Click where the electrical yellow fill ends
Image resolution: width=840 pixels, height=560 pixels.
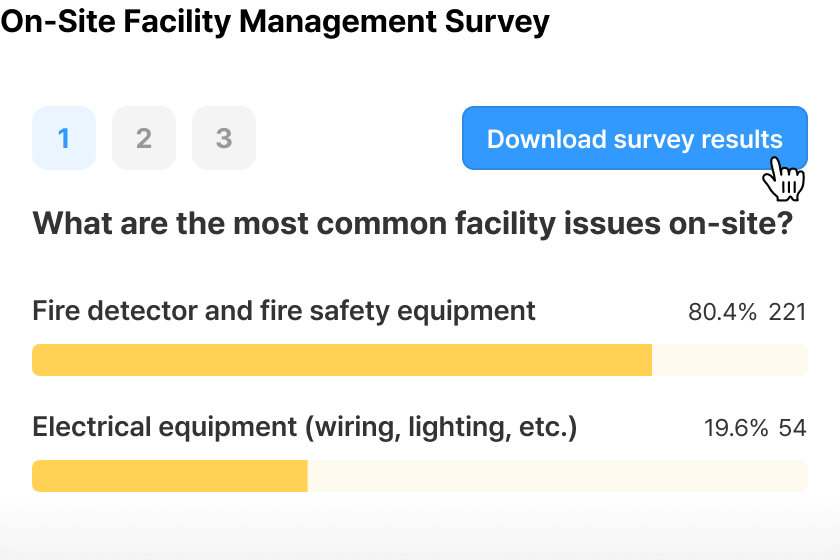point(308,476)
